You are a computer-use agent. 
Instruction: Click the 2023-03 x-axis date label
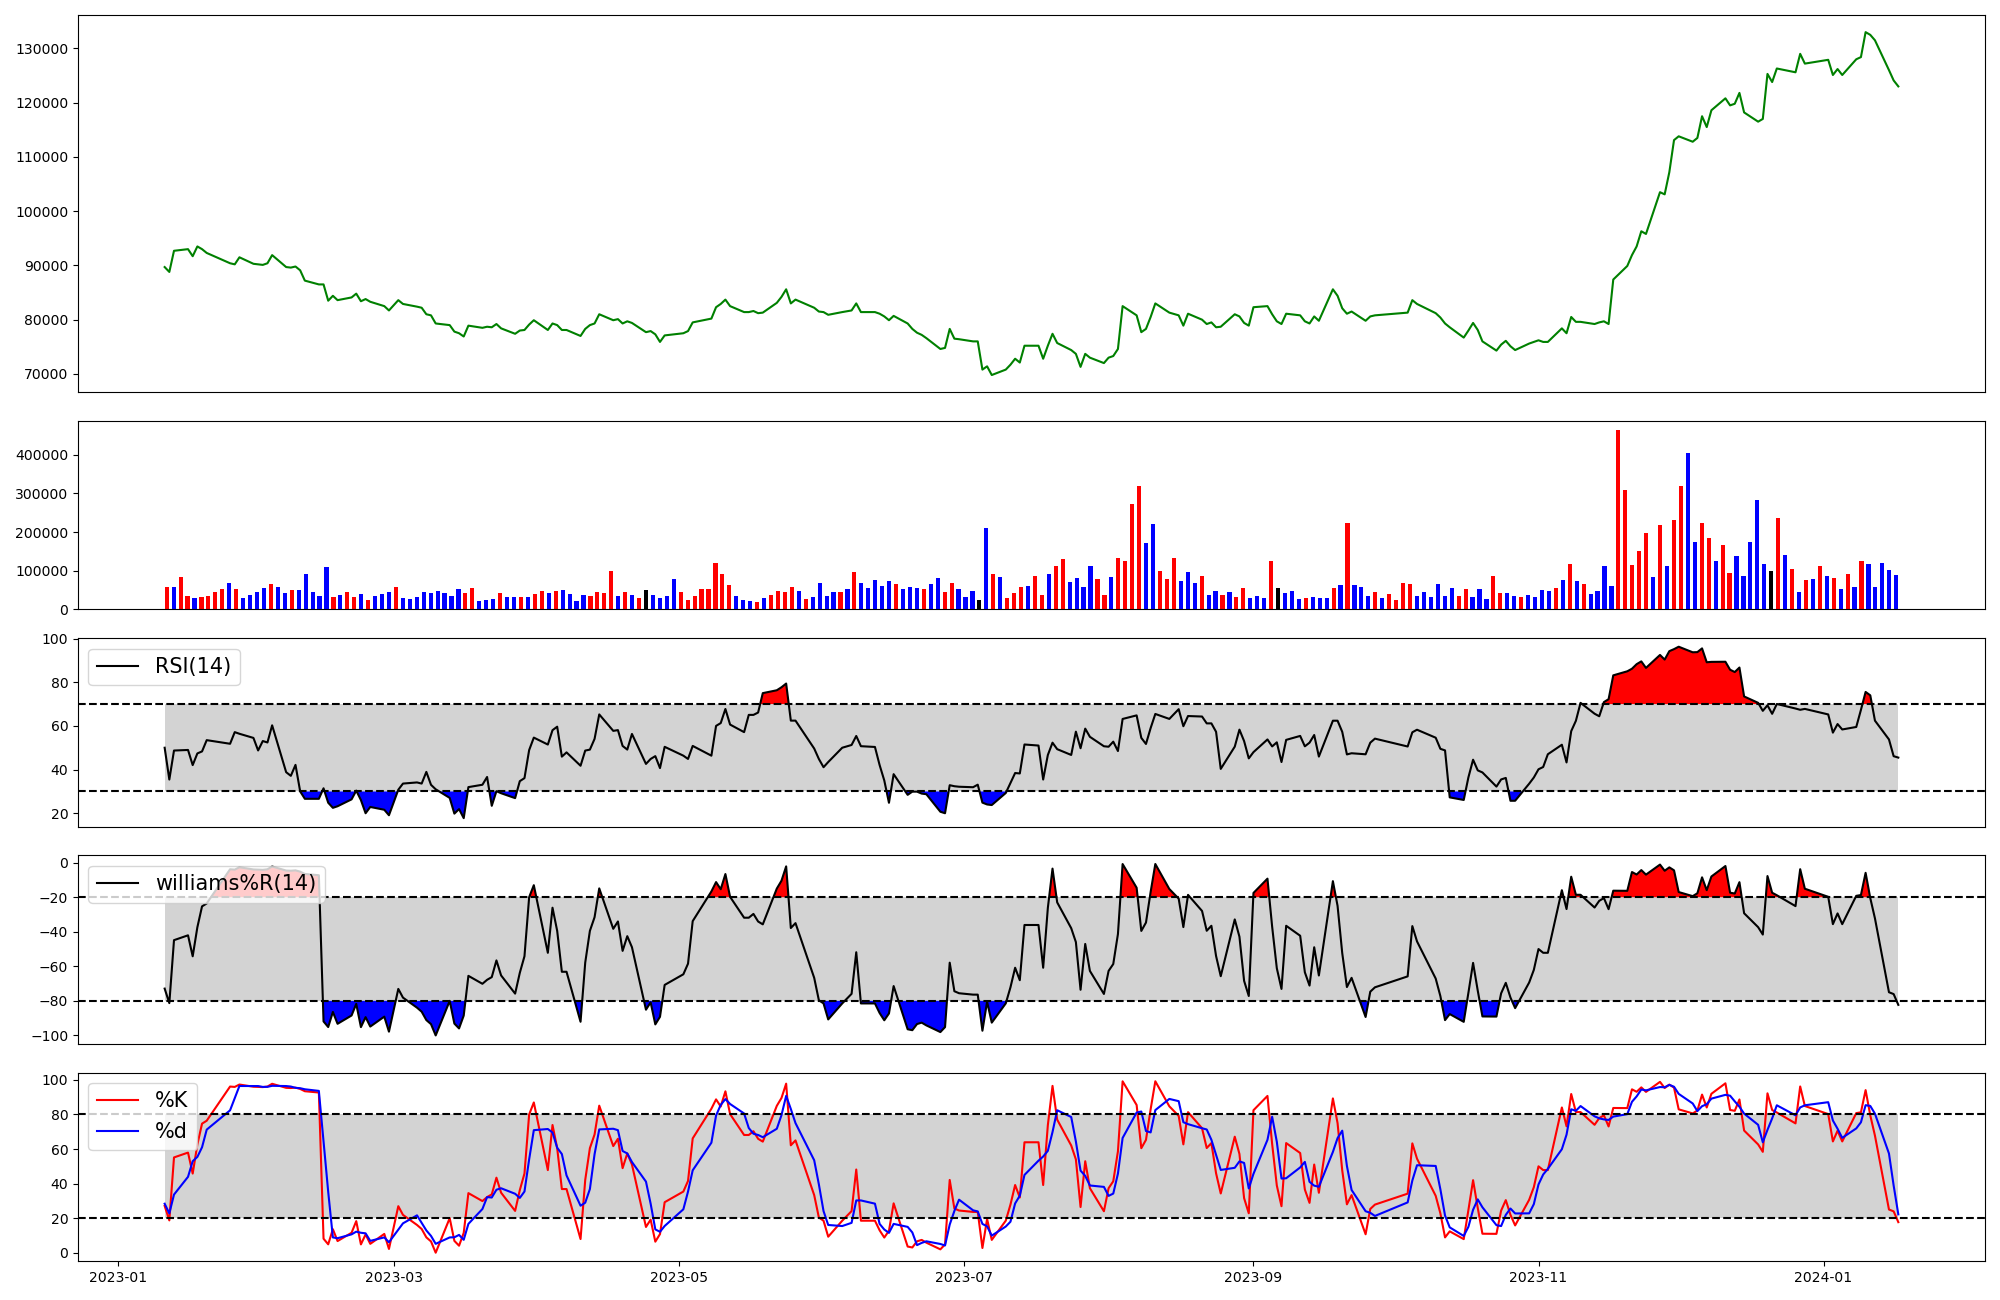click(394, 1277)
